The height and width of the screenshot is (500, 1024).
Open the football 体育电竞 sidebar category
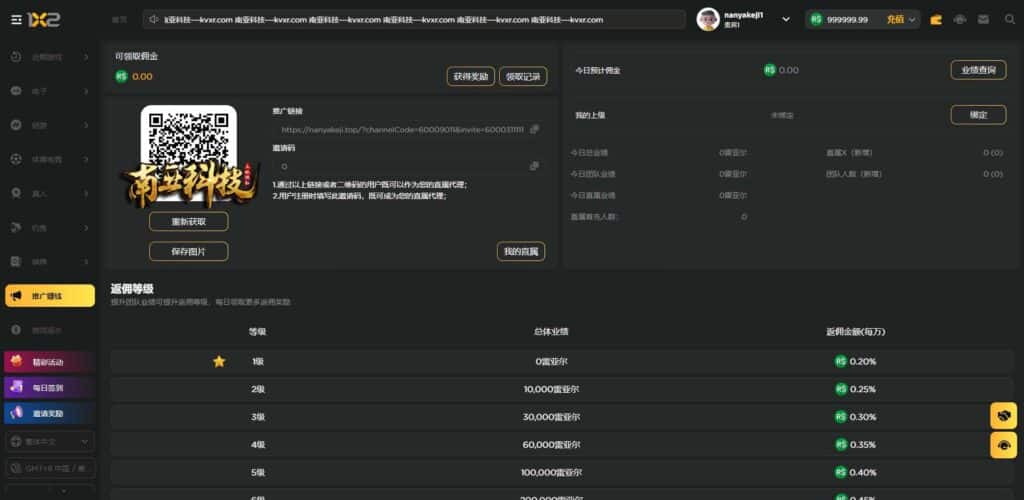[x=50, y=159]
